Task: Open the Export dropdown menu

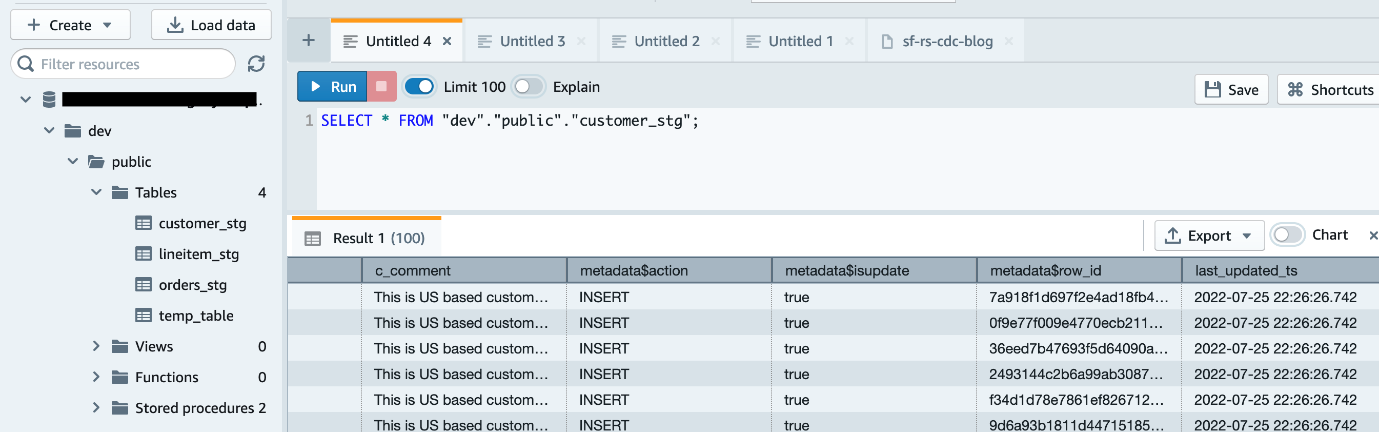Action: tap(1209, 236)
